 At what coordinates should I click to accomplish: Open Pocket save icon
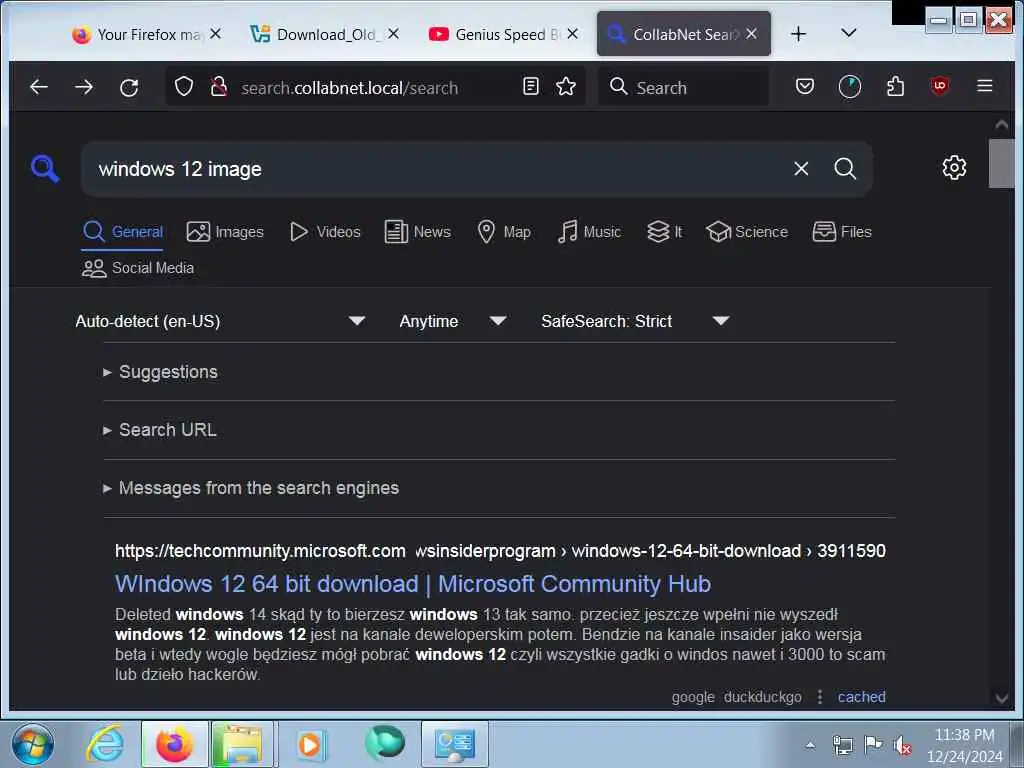tap(805, 86)
